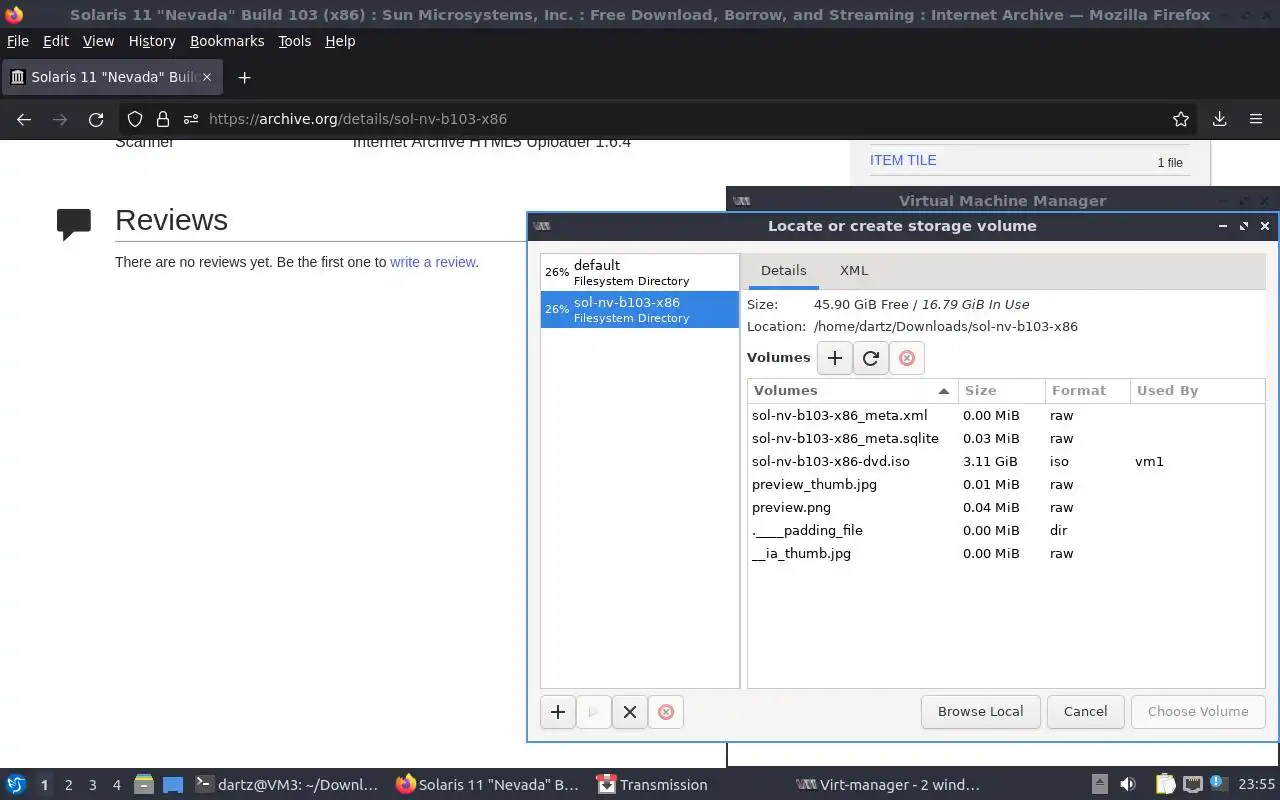Open the View menu

[98, 41]
